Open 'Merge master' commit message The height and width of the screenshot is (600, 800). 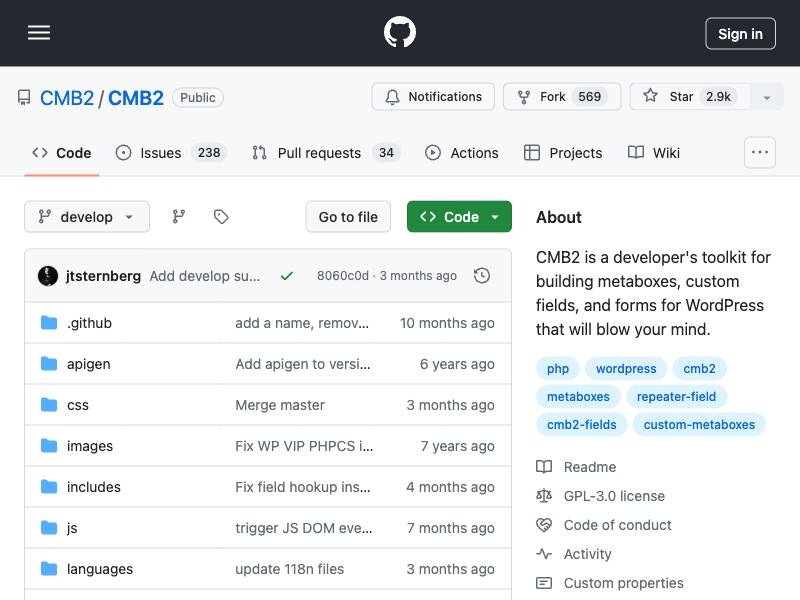click(280, 405)
